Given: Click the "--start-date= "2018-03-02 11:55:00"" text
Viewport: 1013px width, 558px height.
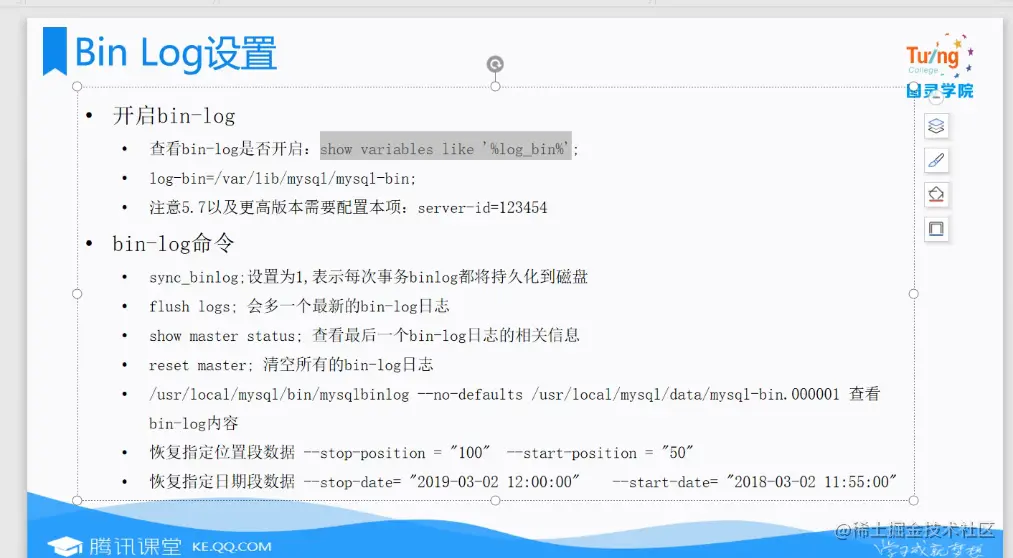Looking at the screenshot, I should click(755, 482).
